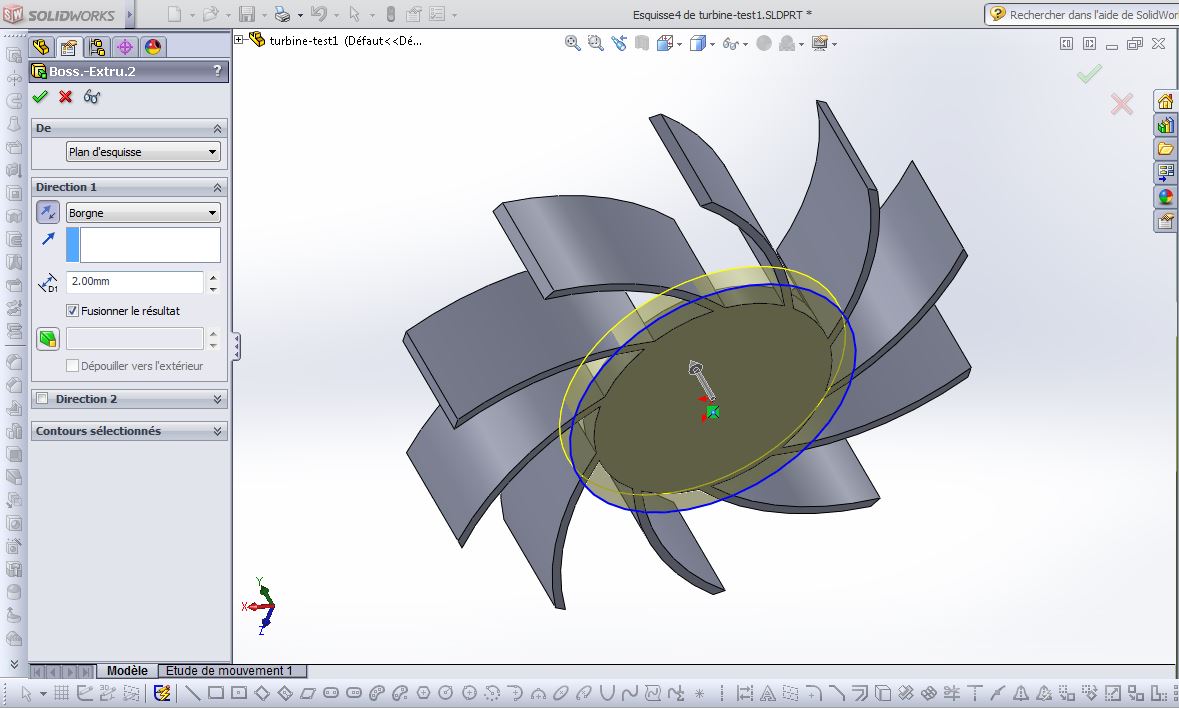Select the Parallelogram sketch tool
This screenshot has width=1179, height=709.
tap(308, 692)
